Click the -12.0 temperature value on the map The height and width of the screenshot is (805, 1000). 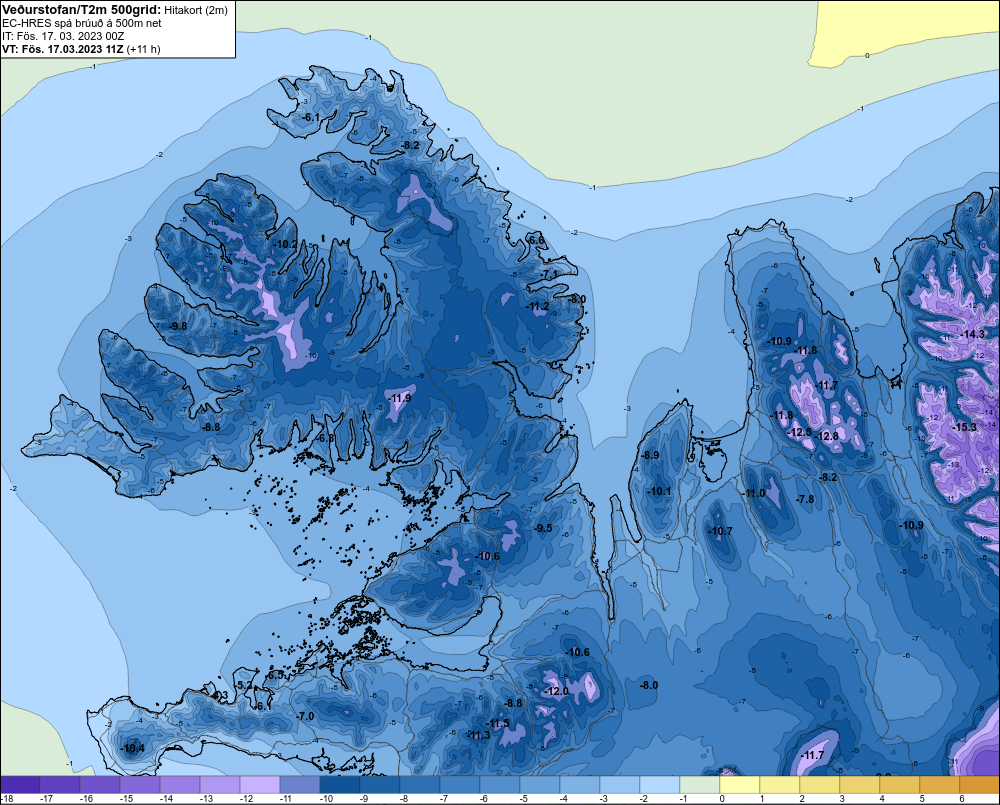tap(556, 692)
